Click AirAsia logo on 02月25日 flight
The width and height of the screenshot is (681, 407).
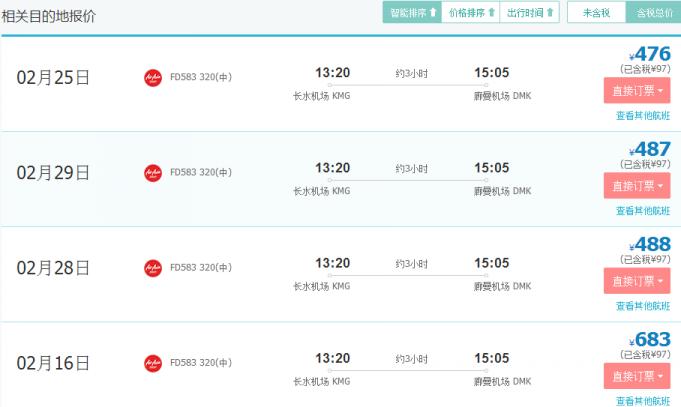click(x=153, y=78)
